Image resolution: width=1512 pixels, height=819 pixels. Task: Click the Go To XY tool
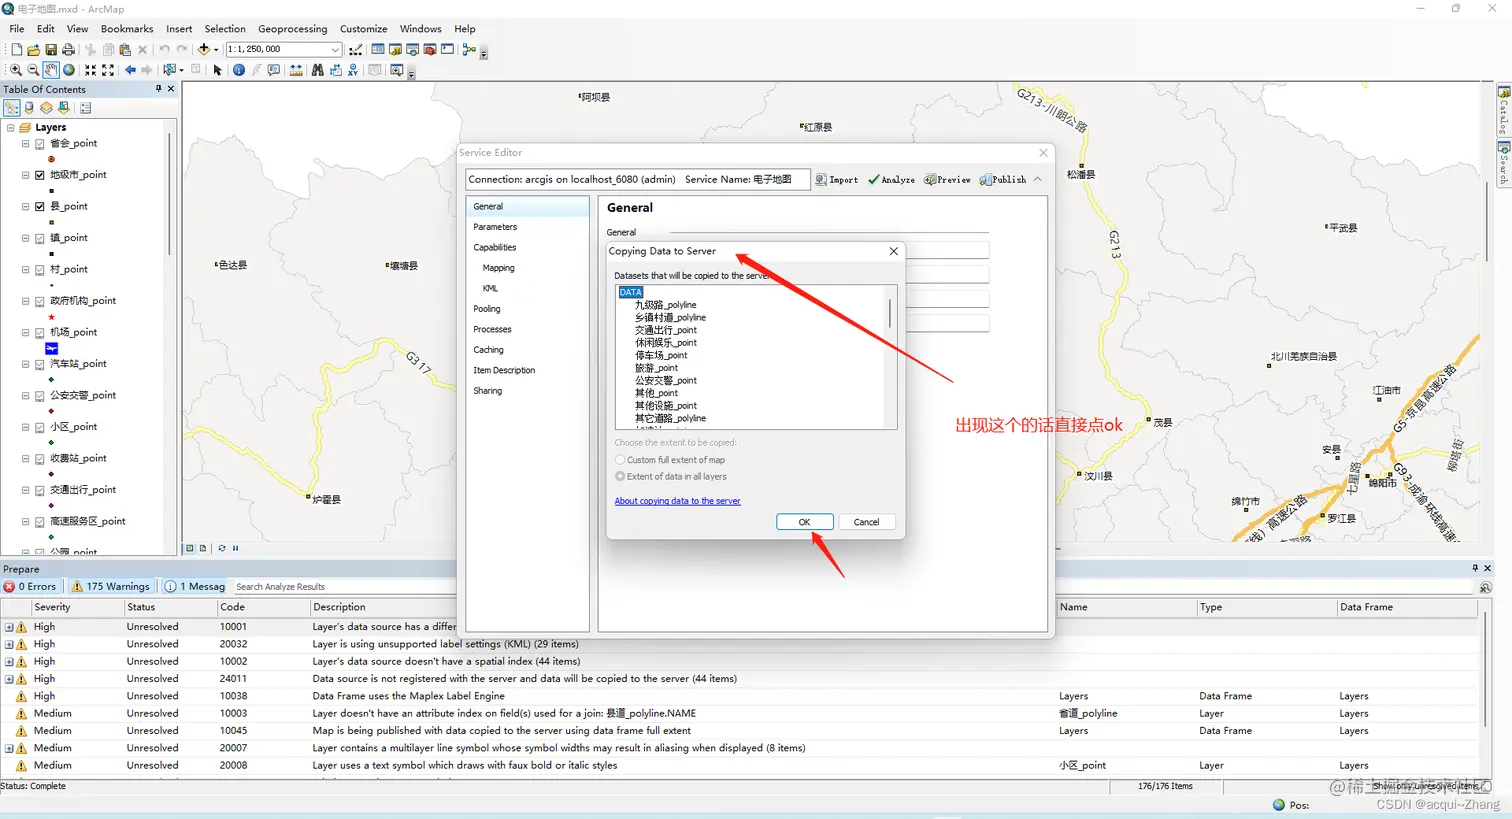point(353,70)
